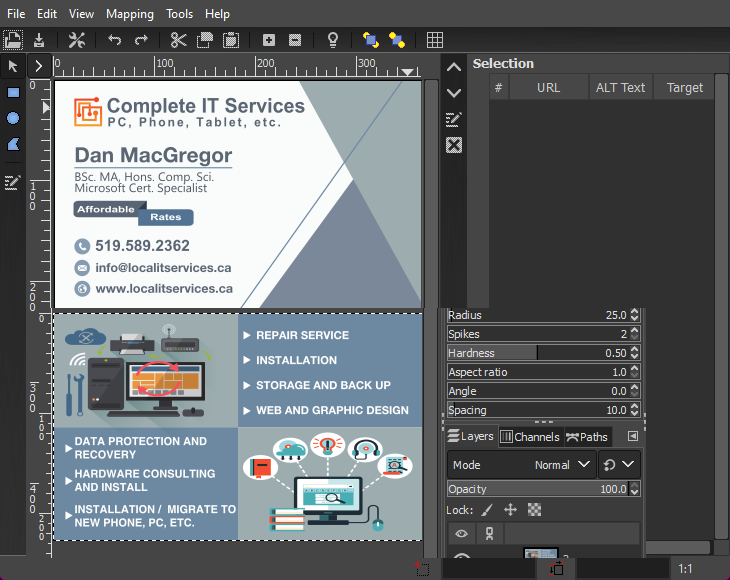Screen dimensions: 730x580
Task: Select the polygon area tool
Action: point(13,144)
